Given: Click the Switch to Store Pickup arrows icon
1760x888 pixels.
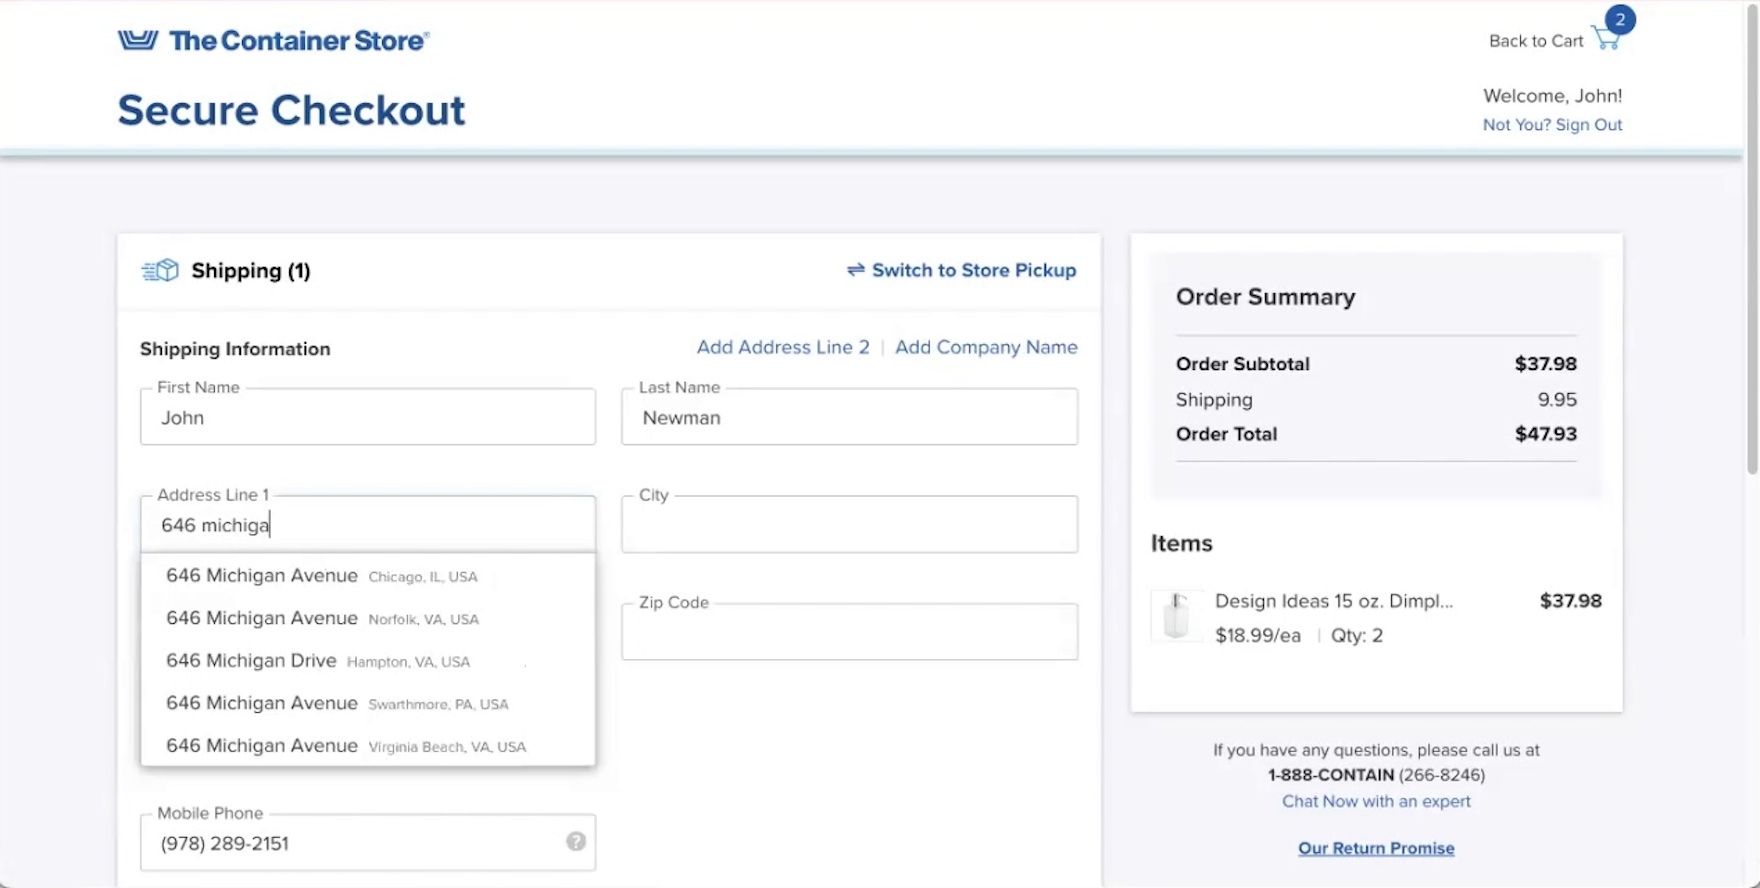Looking at the screenshot, I should click(855, 270).
